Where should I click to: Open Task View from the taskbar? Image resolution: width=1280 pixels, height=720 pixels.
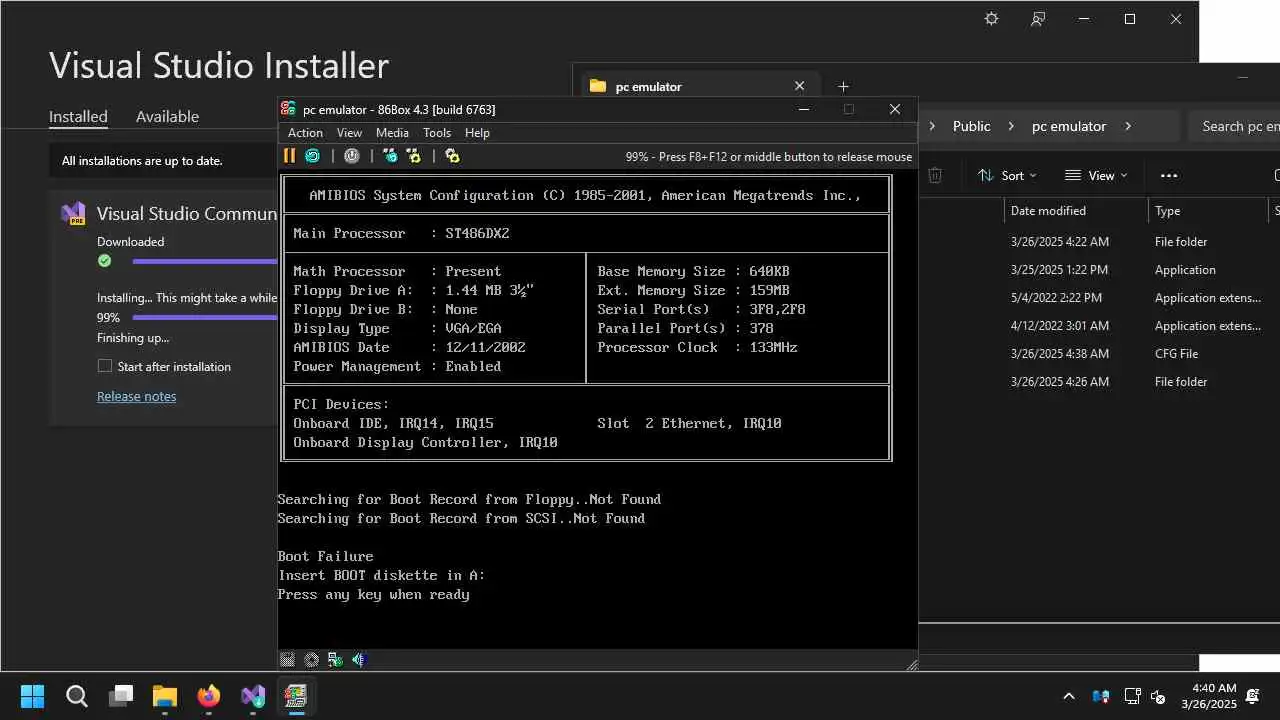(121, 696)
